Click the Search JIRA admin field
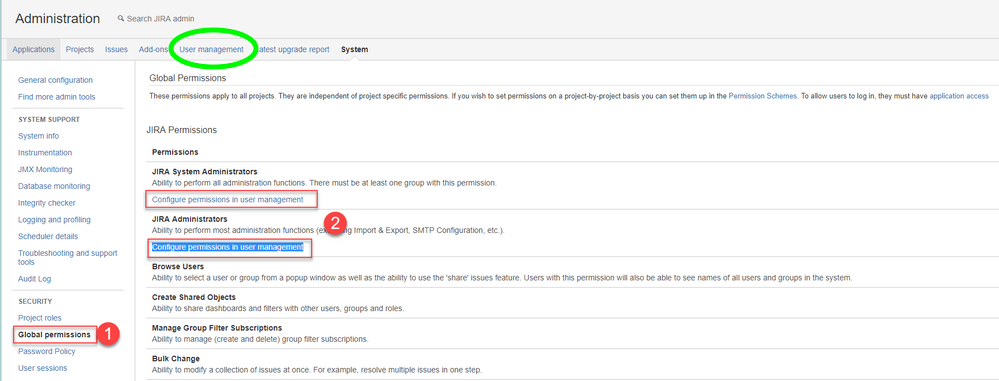This screenshot has height=381, width=999. point(160,19)
